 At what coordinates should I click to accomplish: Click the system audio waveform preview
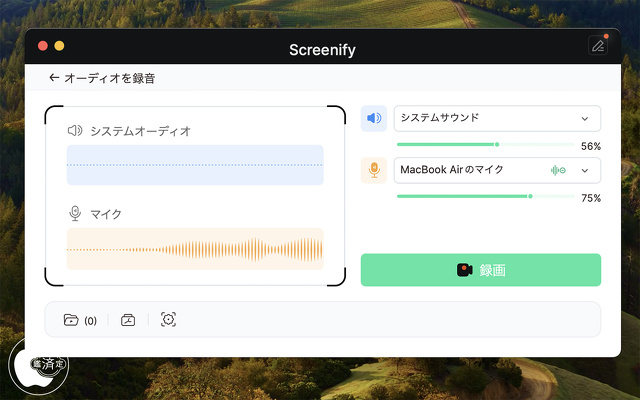tap(195, 165)
